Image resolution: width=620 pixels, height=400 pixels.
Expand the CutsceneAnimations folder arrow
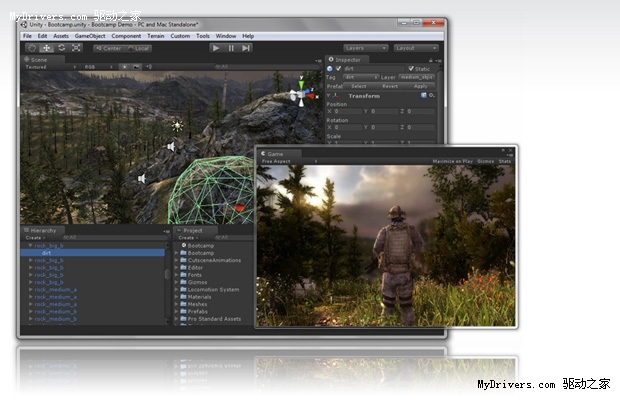tap(176, 260)
